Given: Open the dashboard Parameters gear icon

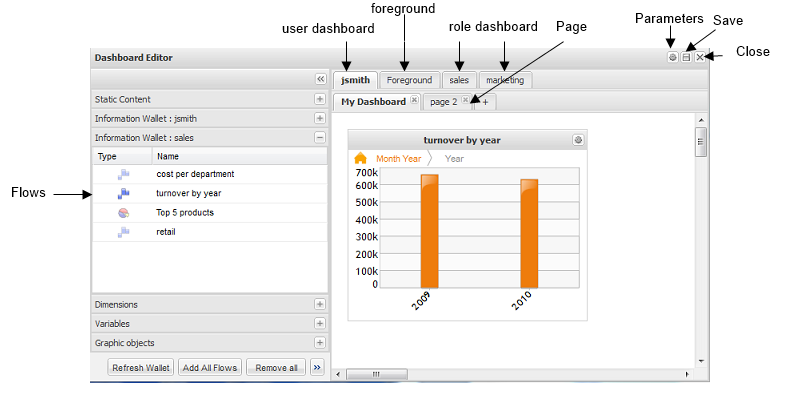Looking at the screenshot, I should [x=673, y=58].
